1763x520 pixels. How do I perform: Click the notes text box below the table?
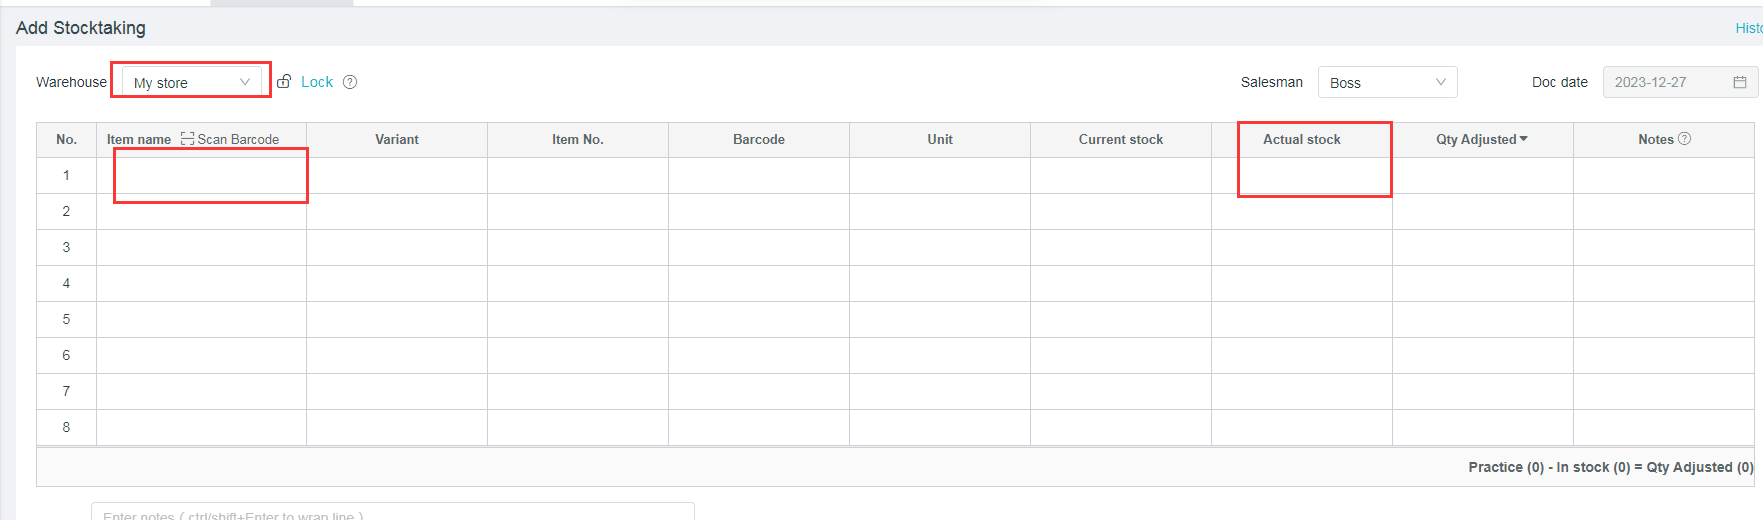pyautogui.click(x=392, y=513)
